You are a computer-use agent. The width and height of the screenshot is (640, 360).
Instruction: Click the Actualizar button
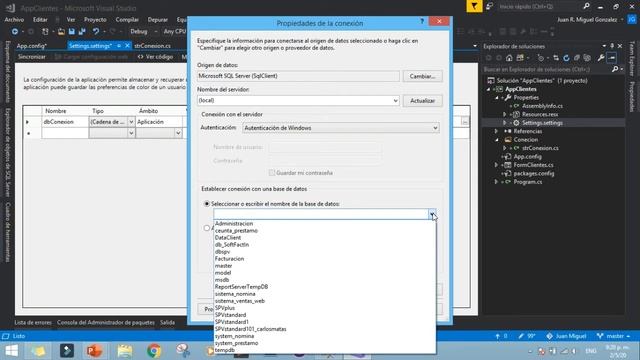point(422,100)
